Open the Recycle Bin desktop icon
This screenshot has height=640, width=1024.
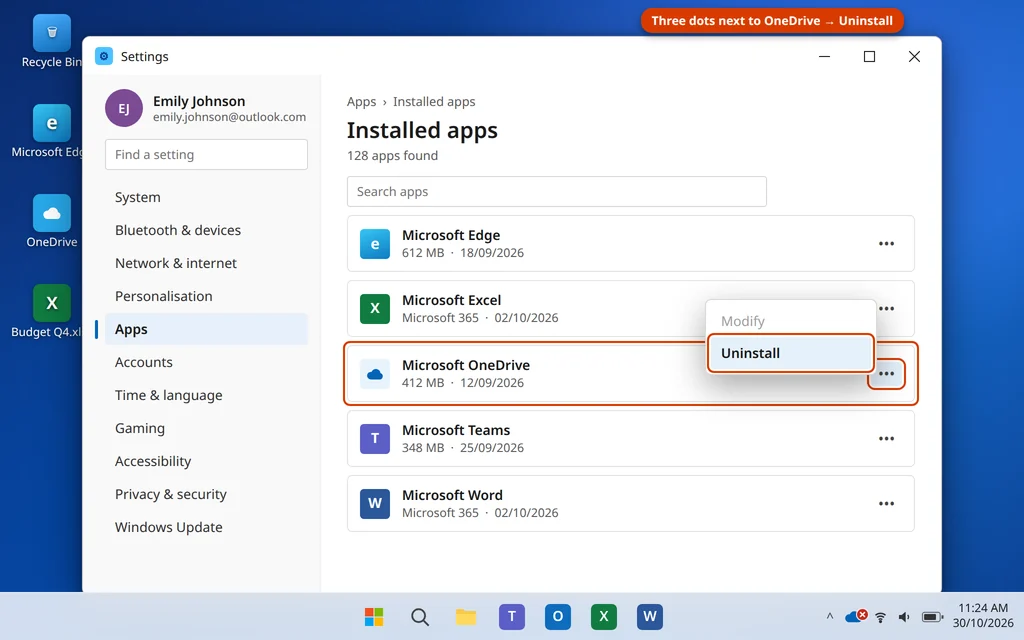(x=52, y=41)
